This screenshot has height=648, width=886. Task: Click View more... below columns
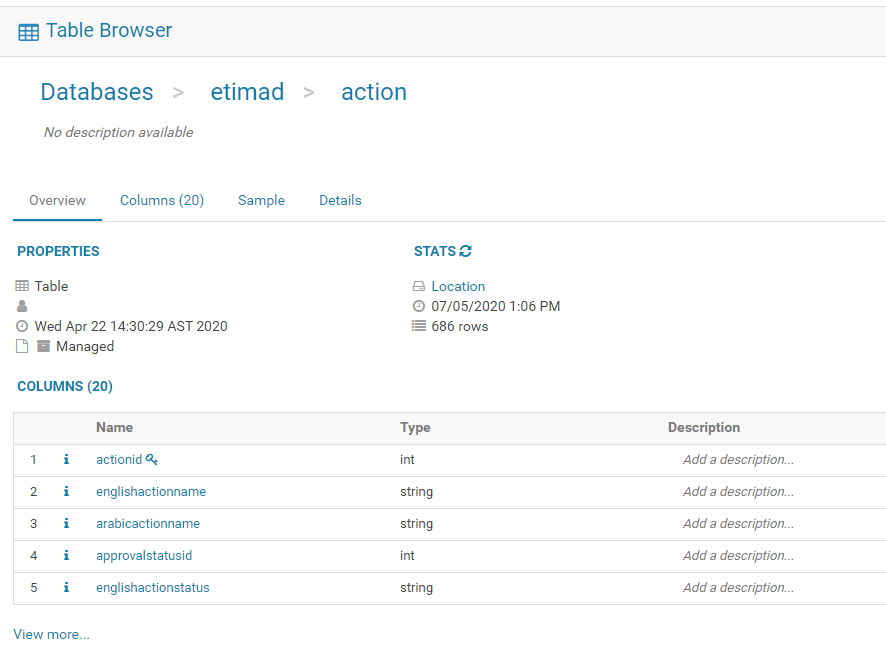click(51, 634)
